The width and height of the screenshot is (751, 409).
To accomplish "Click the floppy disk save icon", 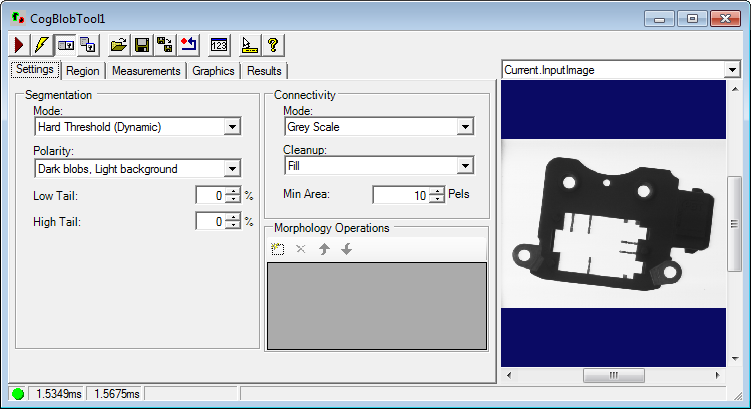I will [x=142, y=44].
